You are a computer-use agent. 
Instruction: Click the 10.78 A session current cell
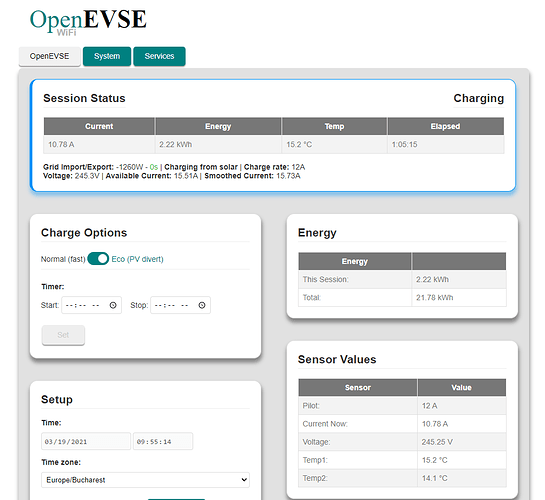pyautogui.click(x=99, y=144)
